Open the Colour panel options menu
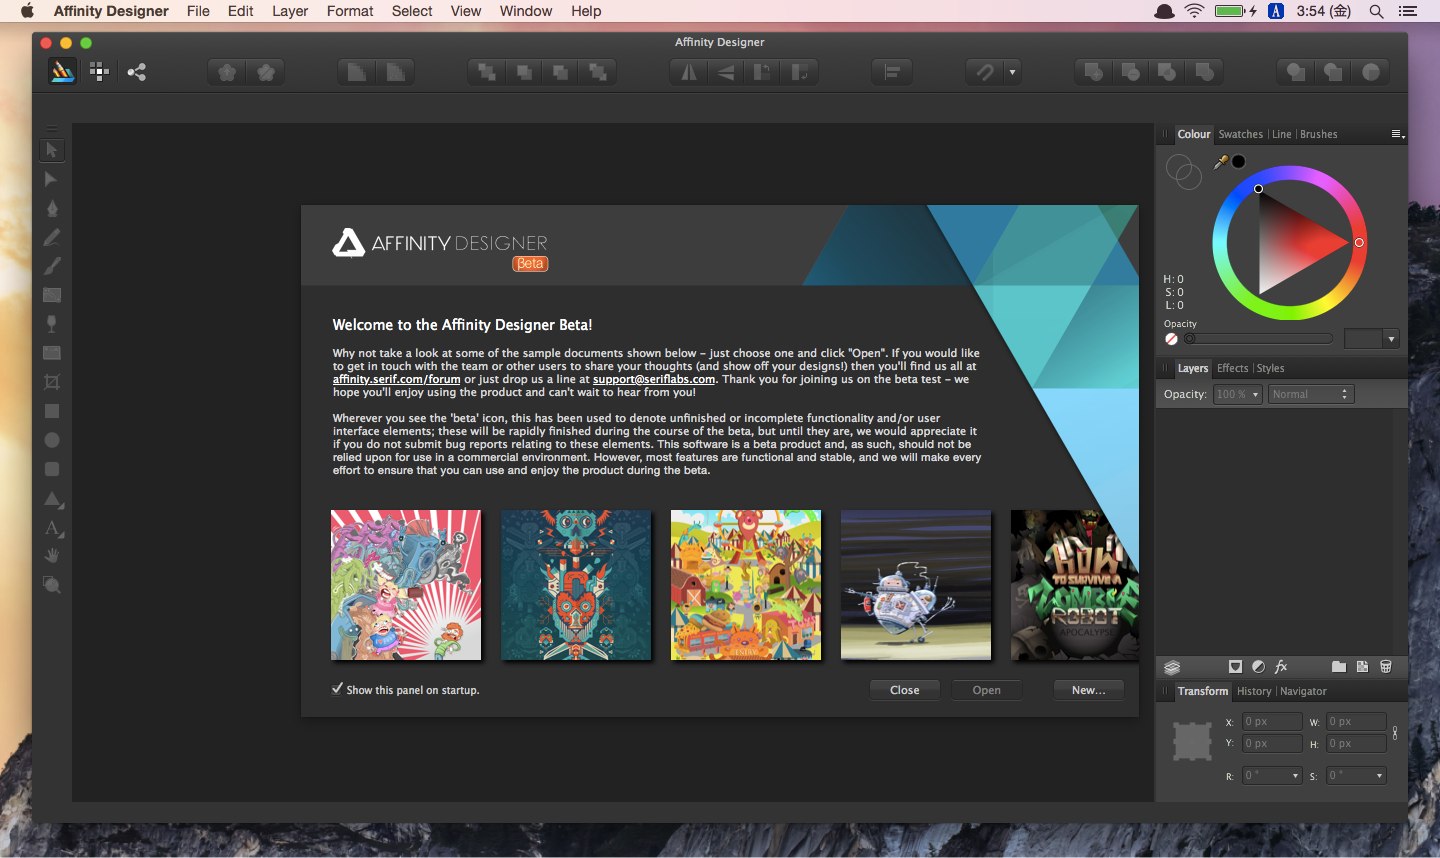Viewport: 1440px width, 858px height. (x=1397, y=134)
